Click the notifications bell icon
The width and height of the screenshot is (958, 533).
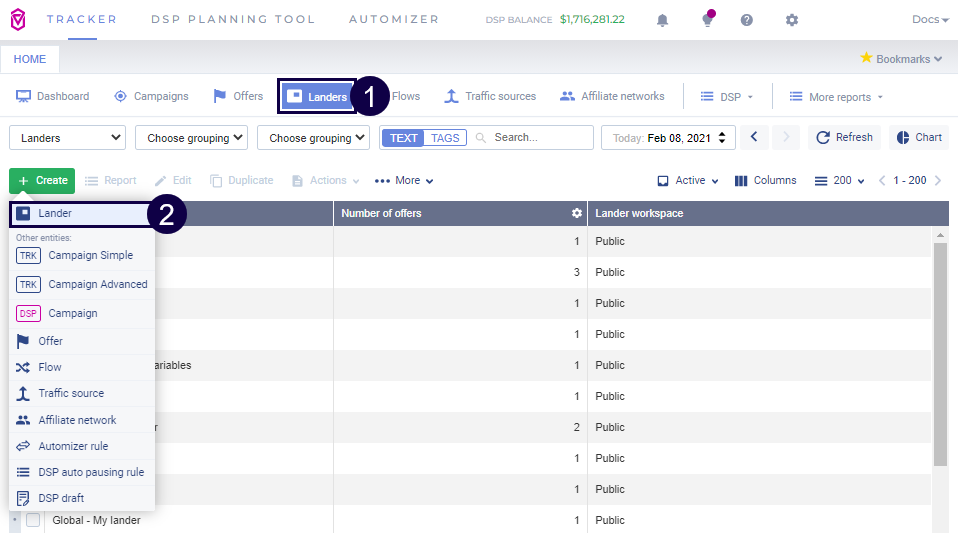(x=662, y=20)
